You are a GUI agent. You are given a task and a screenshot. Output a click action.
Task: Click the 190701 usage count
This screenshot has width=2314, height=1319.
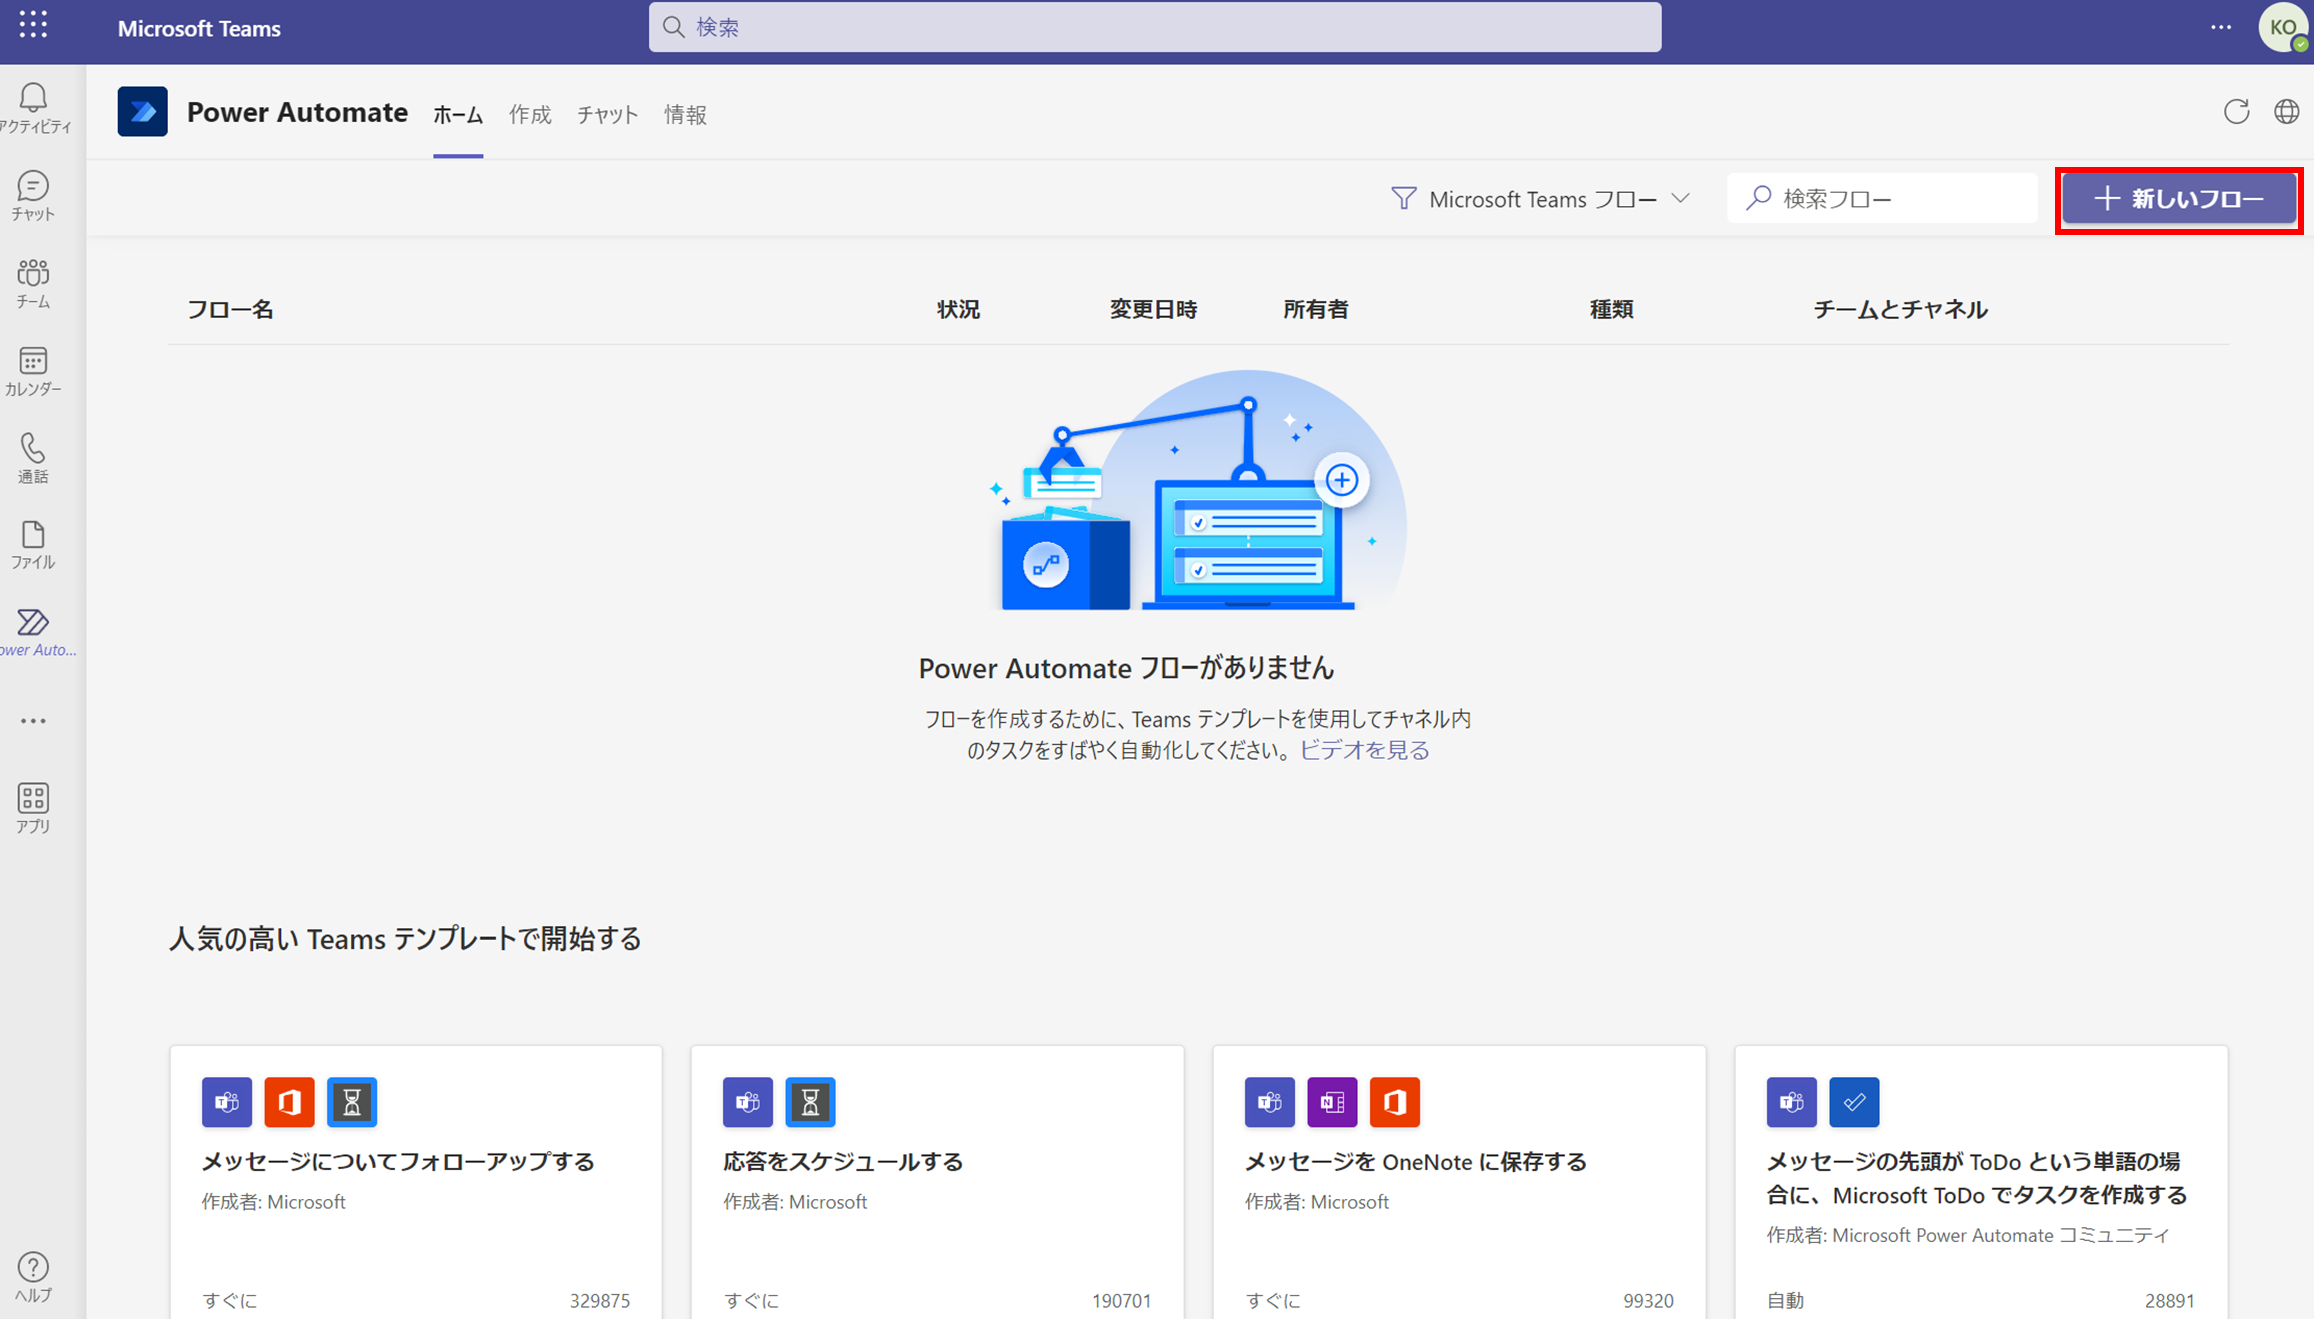1121,1300
